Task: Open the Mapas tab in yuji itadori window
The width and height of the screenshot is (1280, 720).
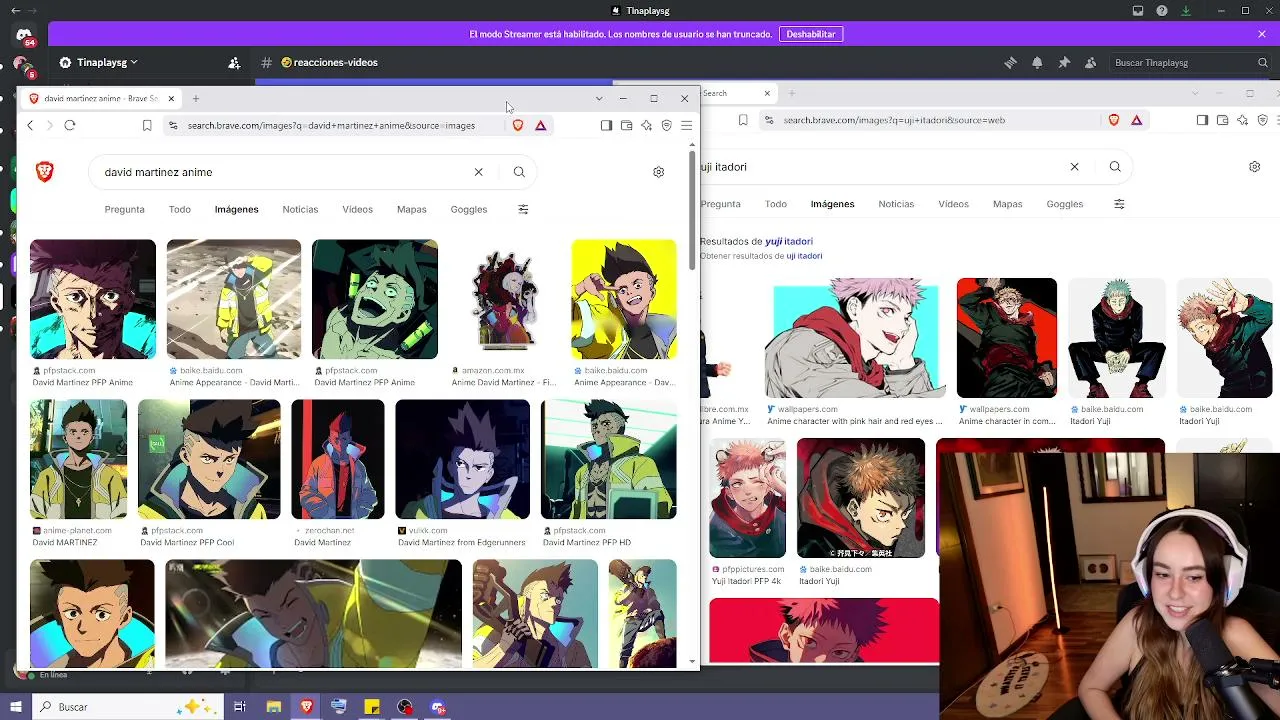Action: [1007, 204]
